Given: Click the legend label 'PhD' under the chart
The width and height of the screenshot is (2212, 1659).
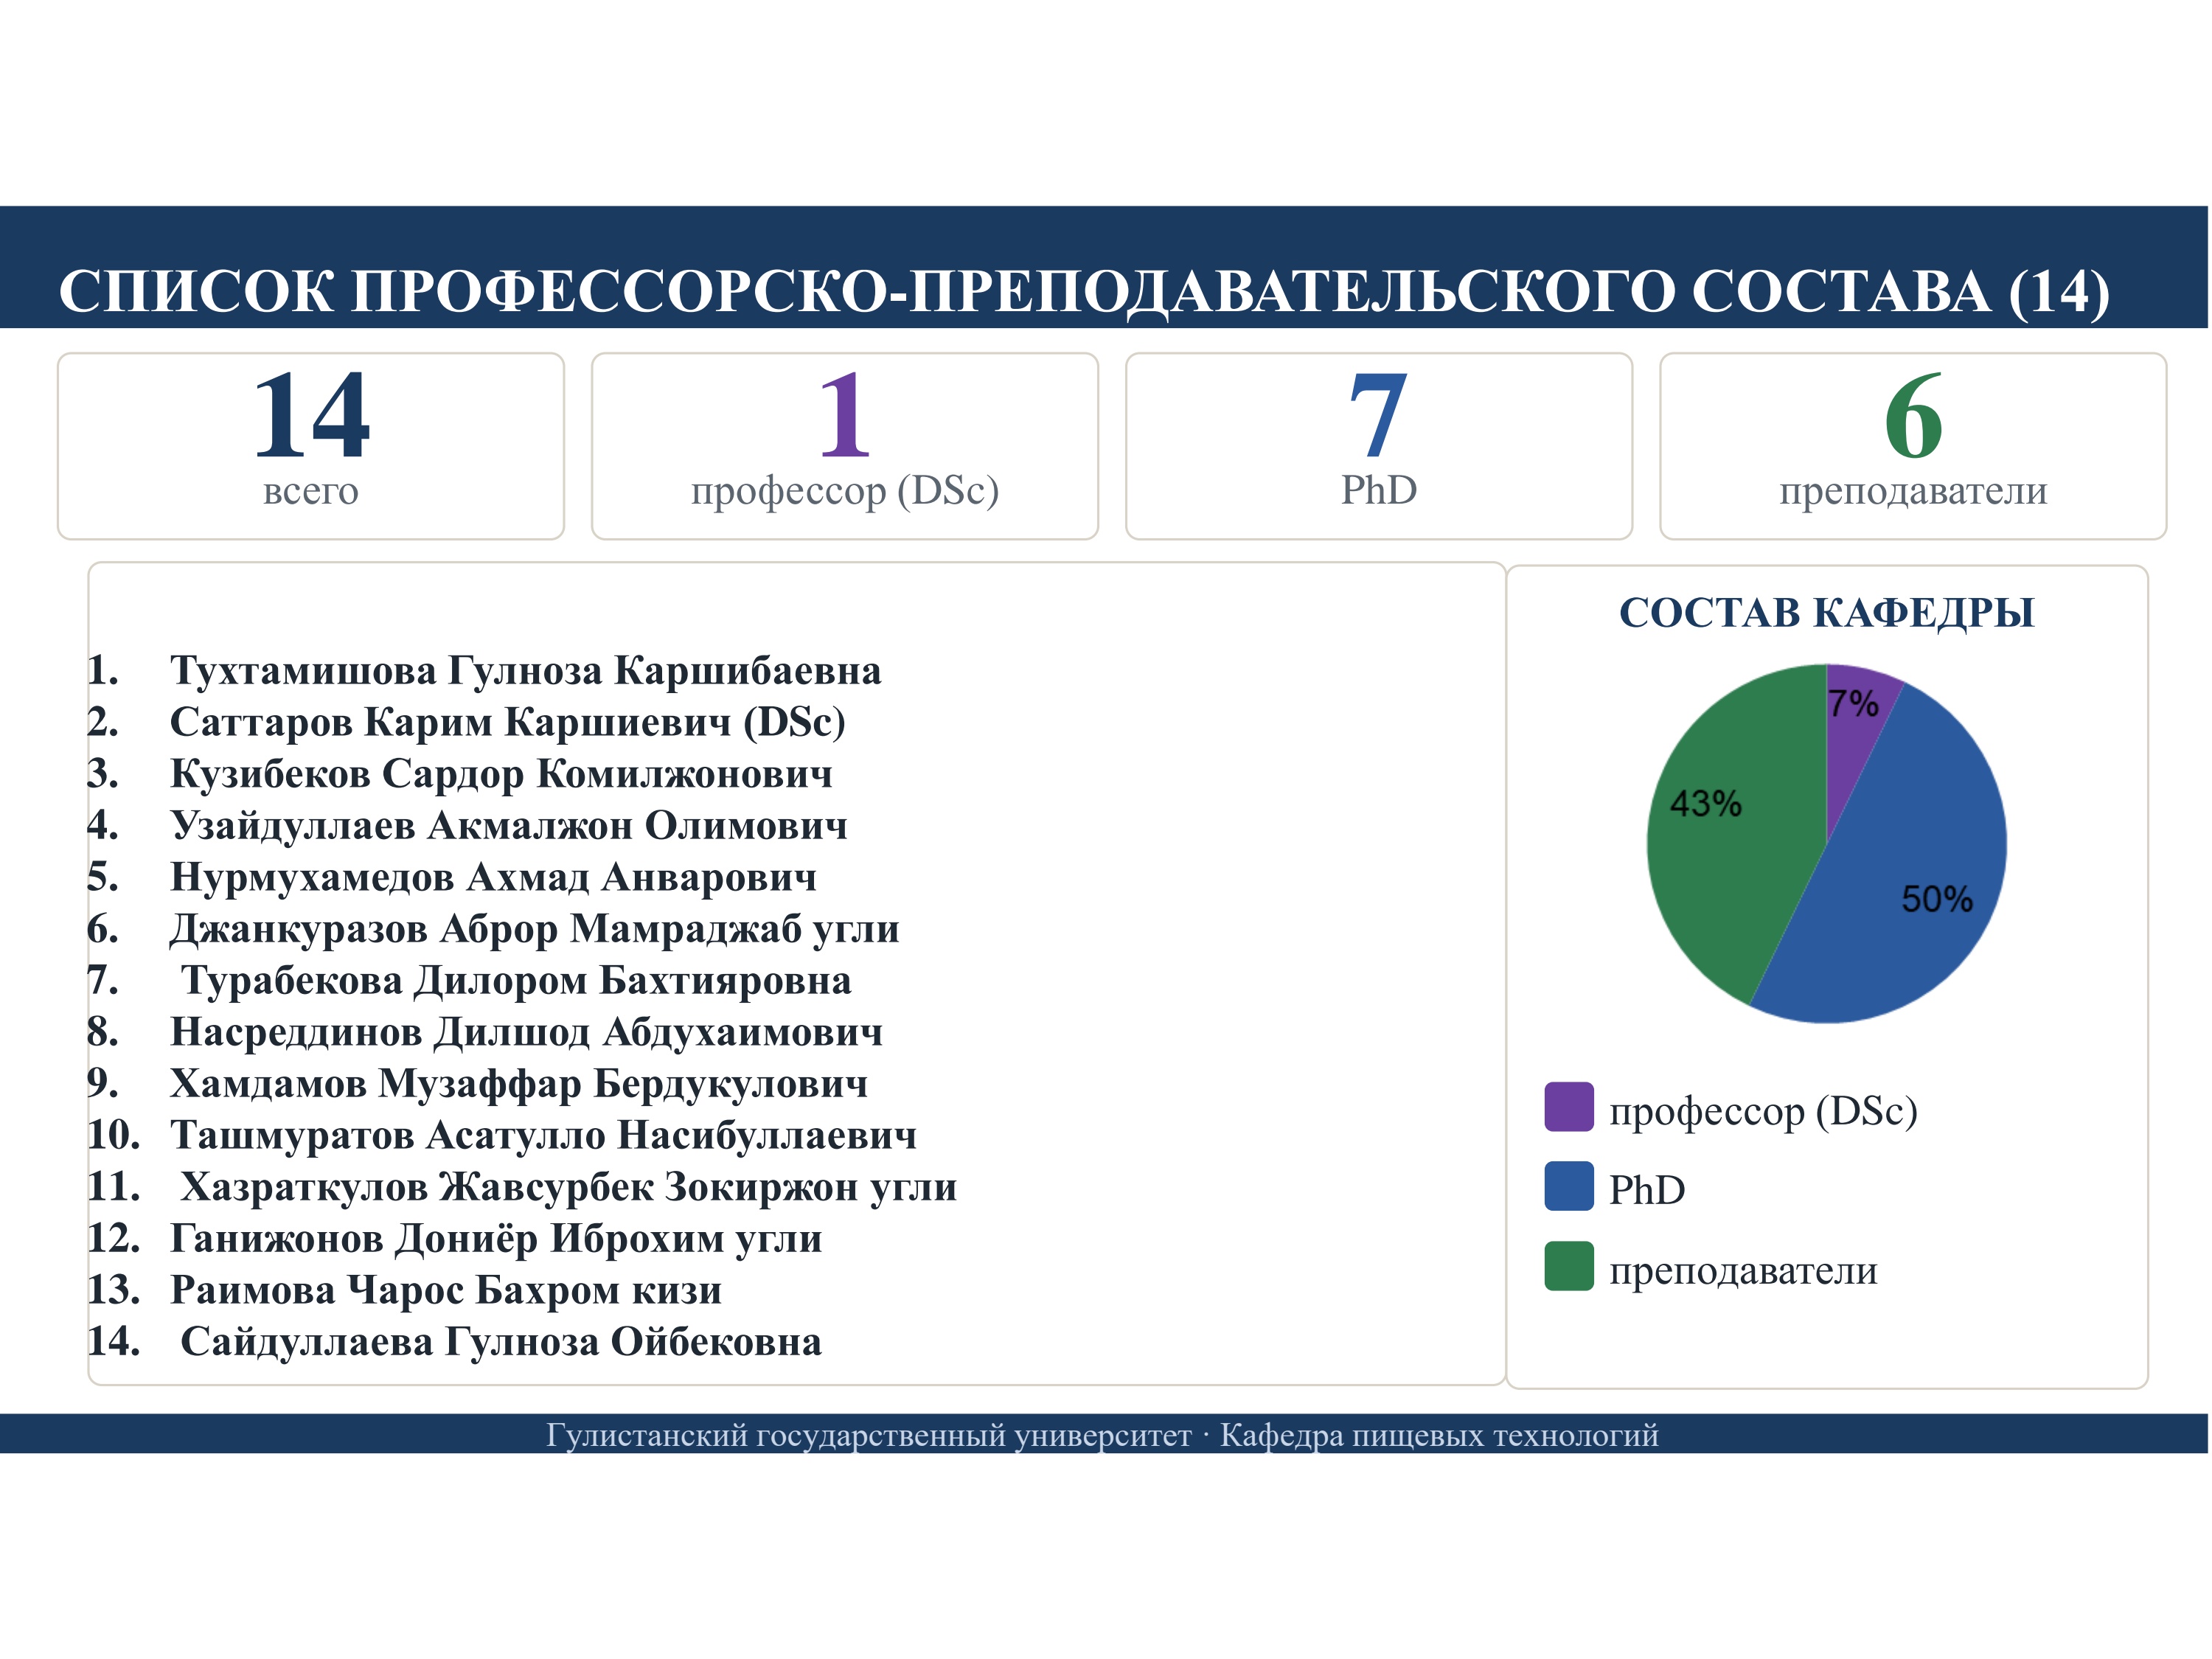Looking at the screenshot, I should [1647, 1189].
